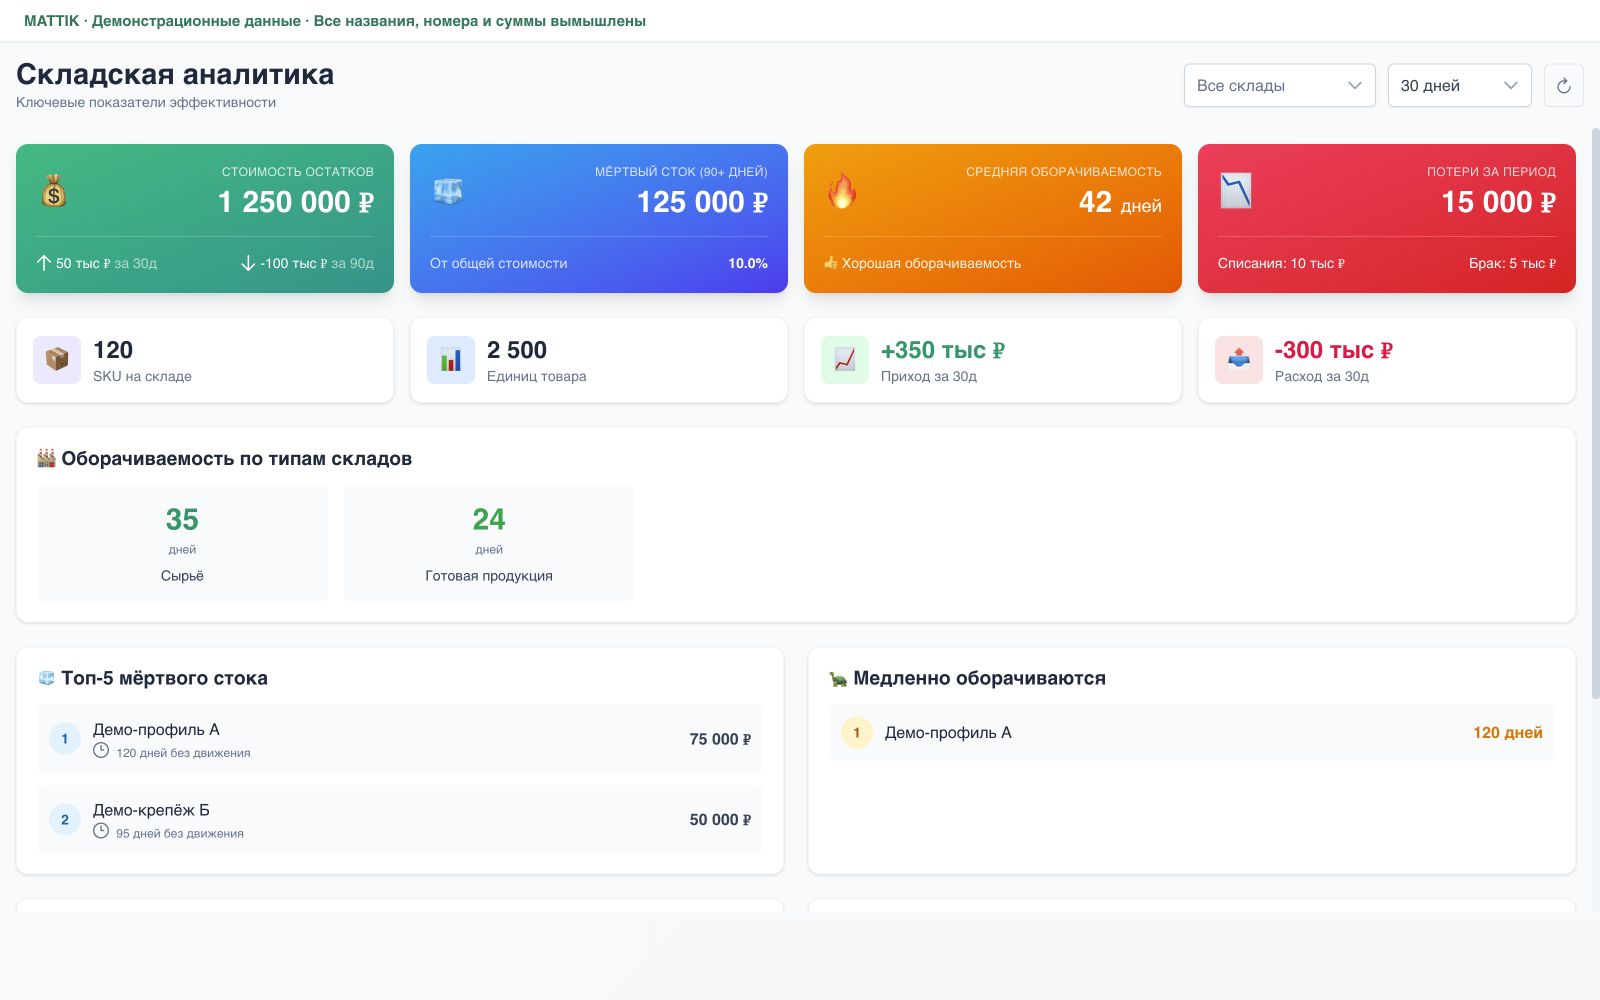
Task: Click the ice icon by Топ-5 мёртвого стока
Action: pos(46,678)
